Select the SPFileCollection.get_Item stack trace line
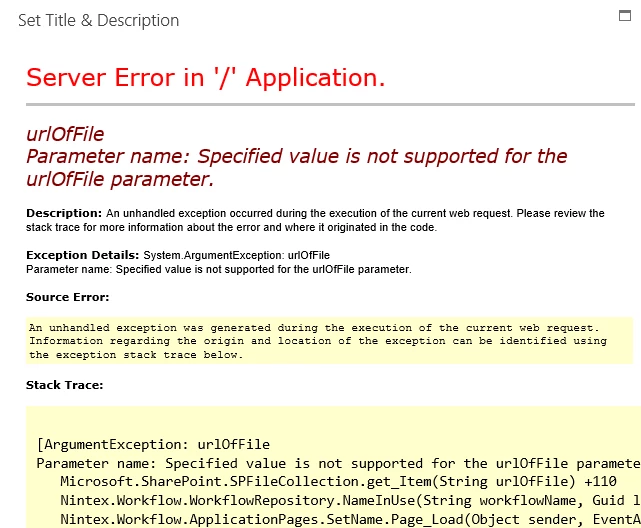 click(x=338, y=481)
